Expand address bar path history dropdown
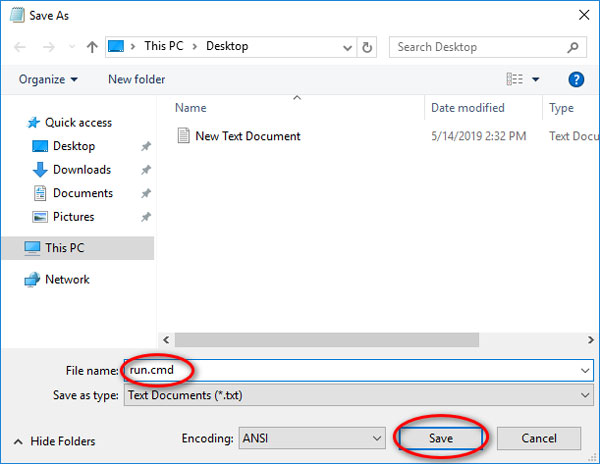Image resolution: width=600 pixels, height=464 pixels. click(347, 47)
